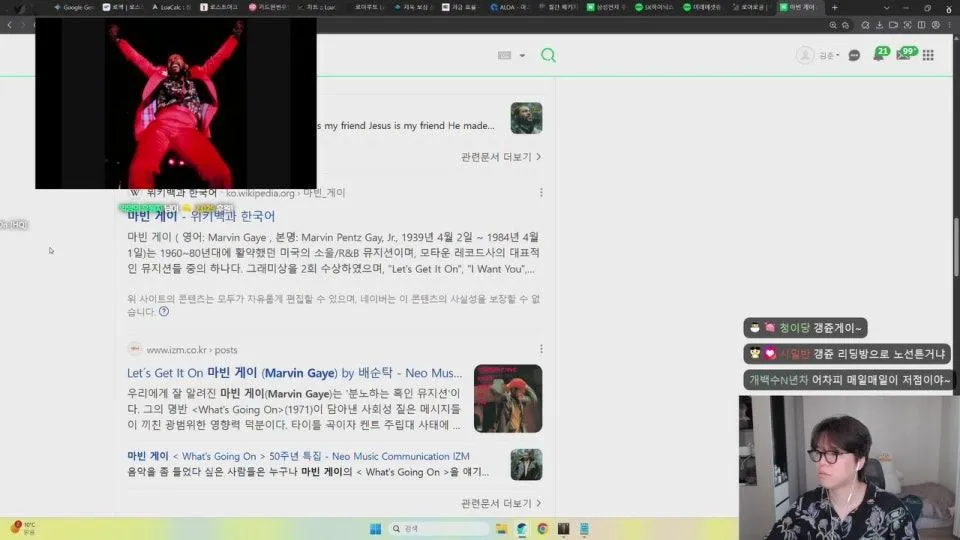Click the help question mark after content disclaimer
The image size is (960, 540).
[x=164, y=312]
